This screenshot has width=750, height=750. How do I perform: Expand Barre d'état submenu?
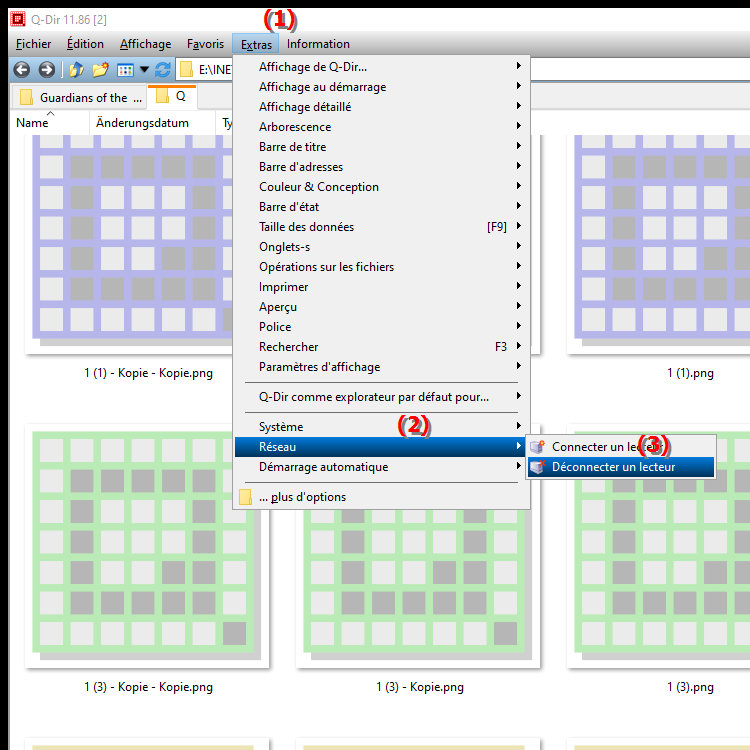[382, 207]
